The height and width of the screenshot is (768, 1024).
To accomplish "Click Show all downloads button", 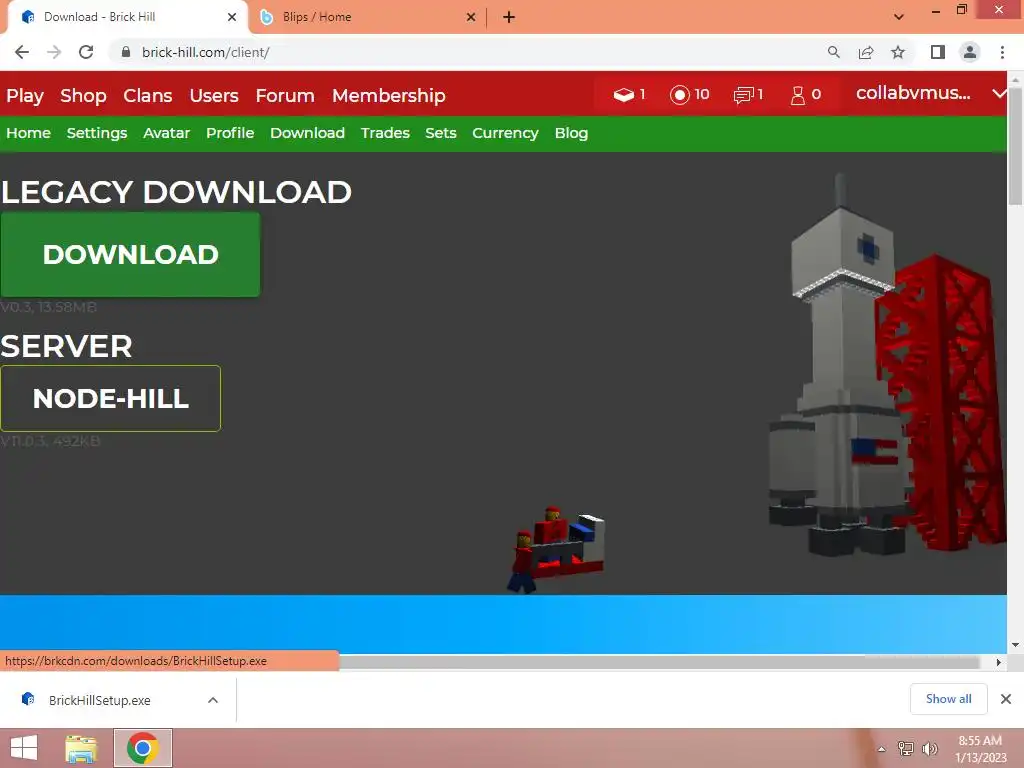I will coord(948,699).
